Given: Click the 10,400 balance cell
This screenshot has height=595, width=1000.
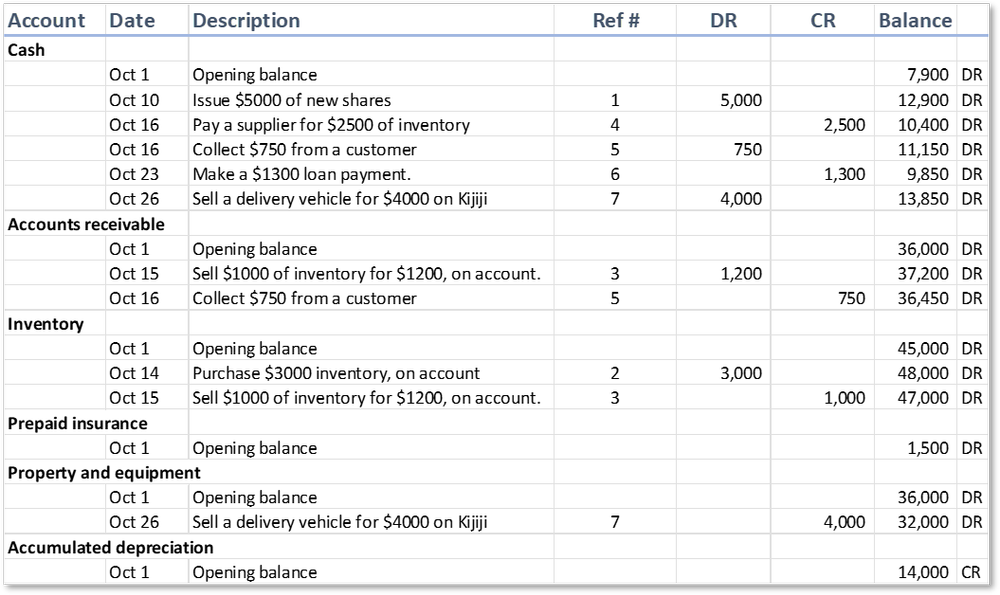Looking at the screenshot, I should click(x=923, y=125).
